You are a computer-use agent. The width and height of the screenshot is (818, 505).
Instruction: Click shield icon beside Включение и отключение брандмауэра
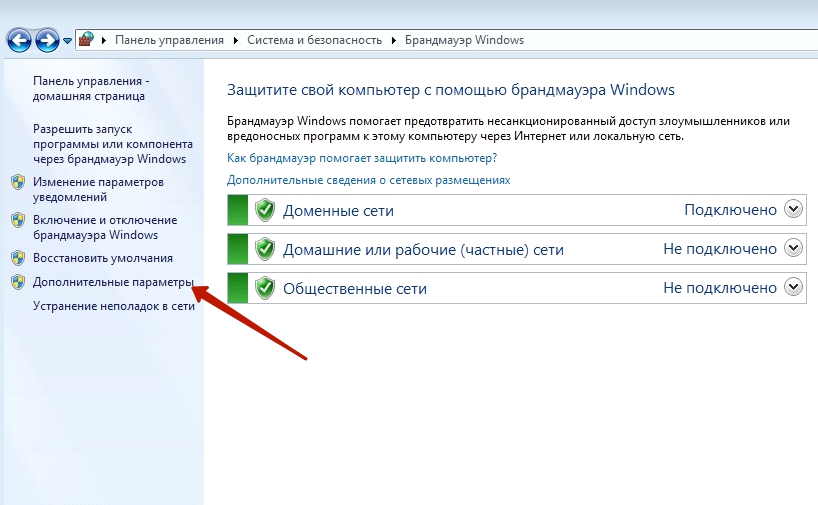[x=18, y=220]
